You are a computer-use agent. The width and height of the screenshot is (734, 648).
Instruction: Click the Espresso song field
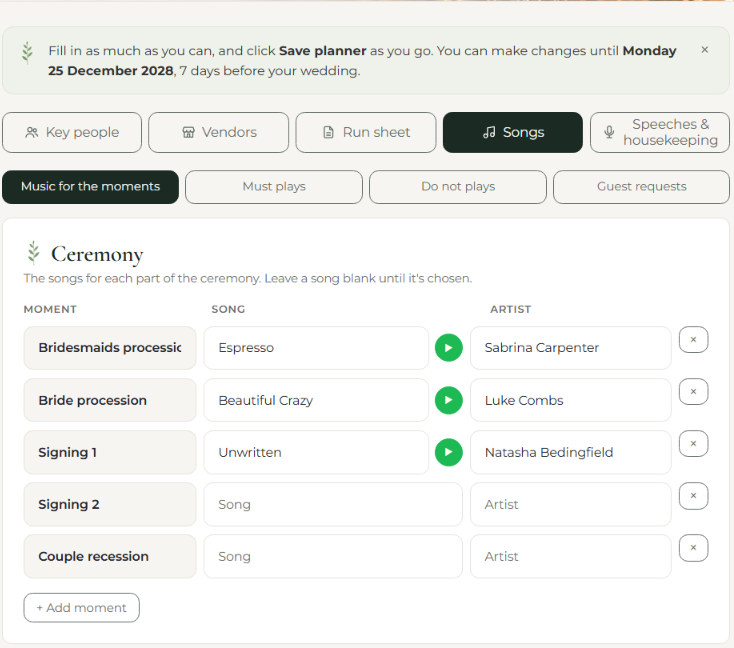[316, 348]
